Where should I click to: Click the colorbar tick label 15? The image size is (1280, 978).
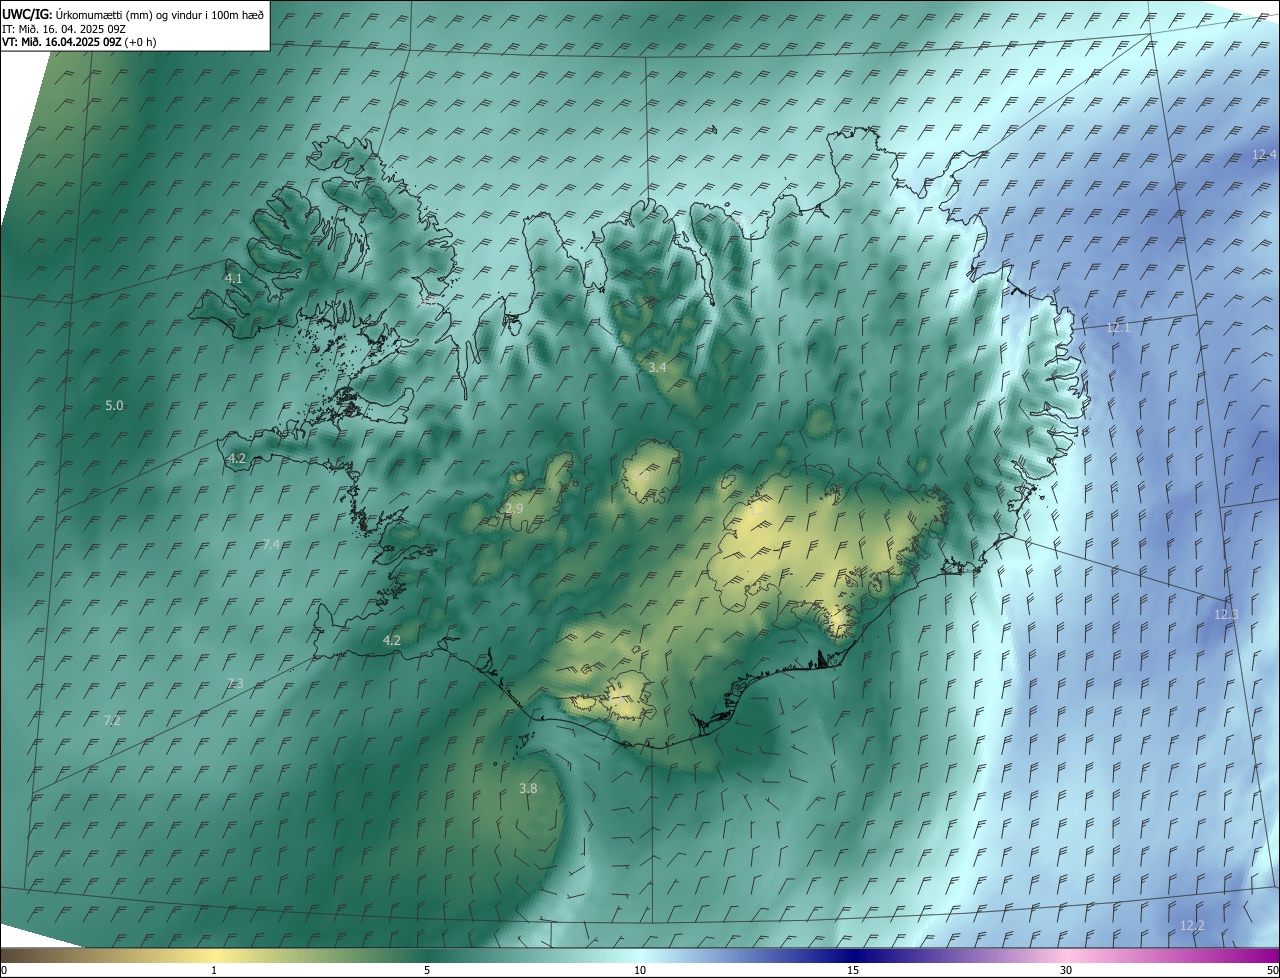pos(853,970)
